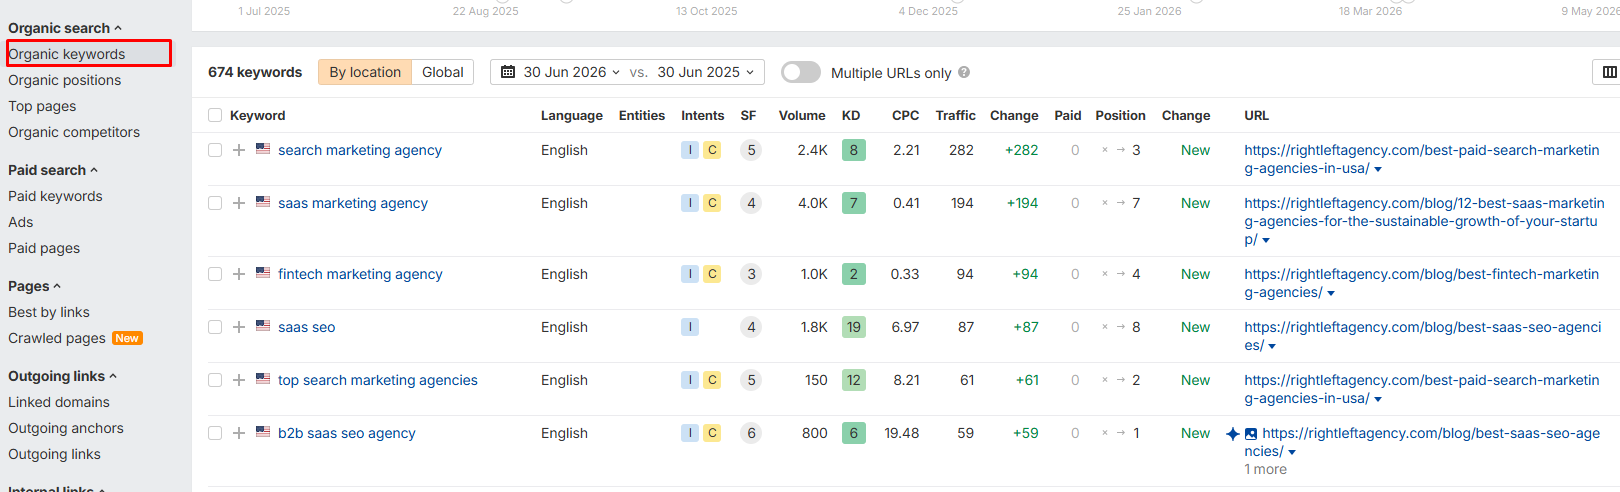The image size is (1620, 492).
Task: Open Organic positions in sidebar
Action: (x=65, y=80)
